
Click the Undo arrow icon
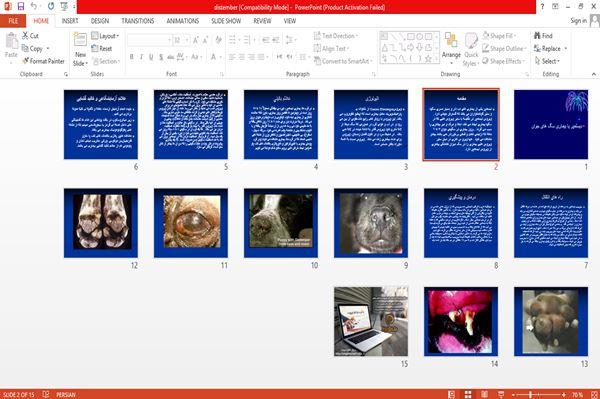click(x=34, y=7)
